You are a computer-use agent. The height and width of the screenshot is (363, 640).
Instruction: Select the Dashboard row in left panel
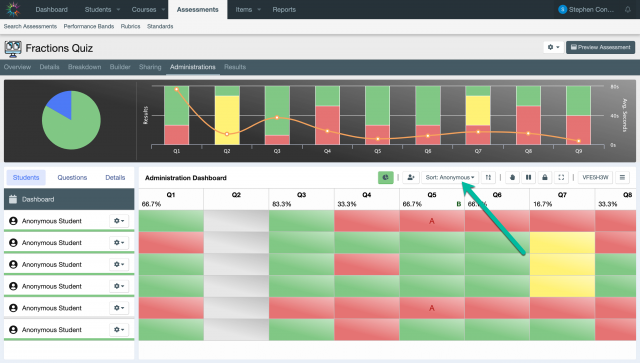click(x=69, y=199)
